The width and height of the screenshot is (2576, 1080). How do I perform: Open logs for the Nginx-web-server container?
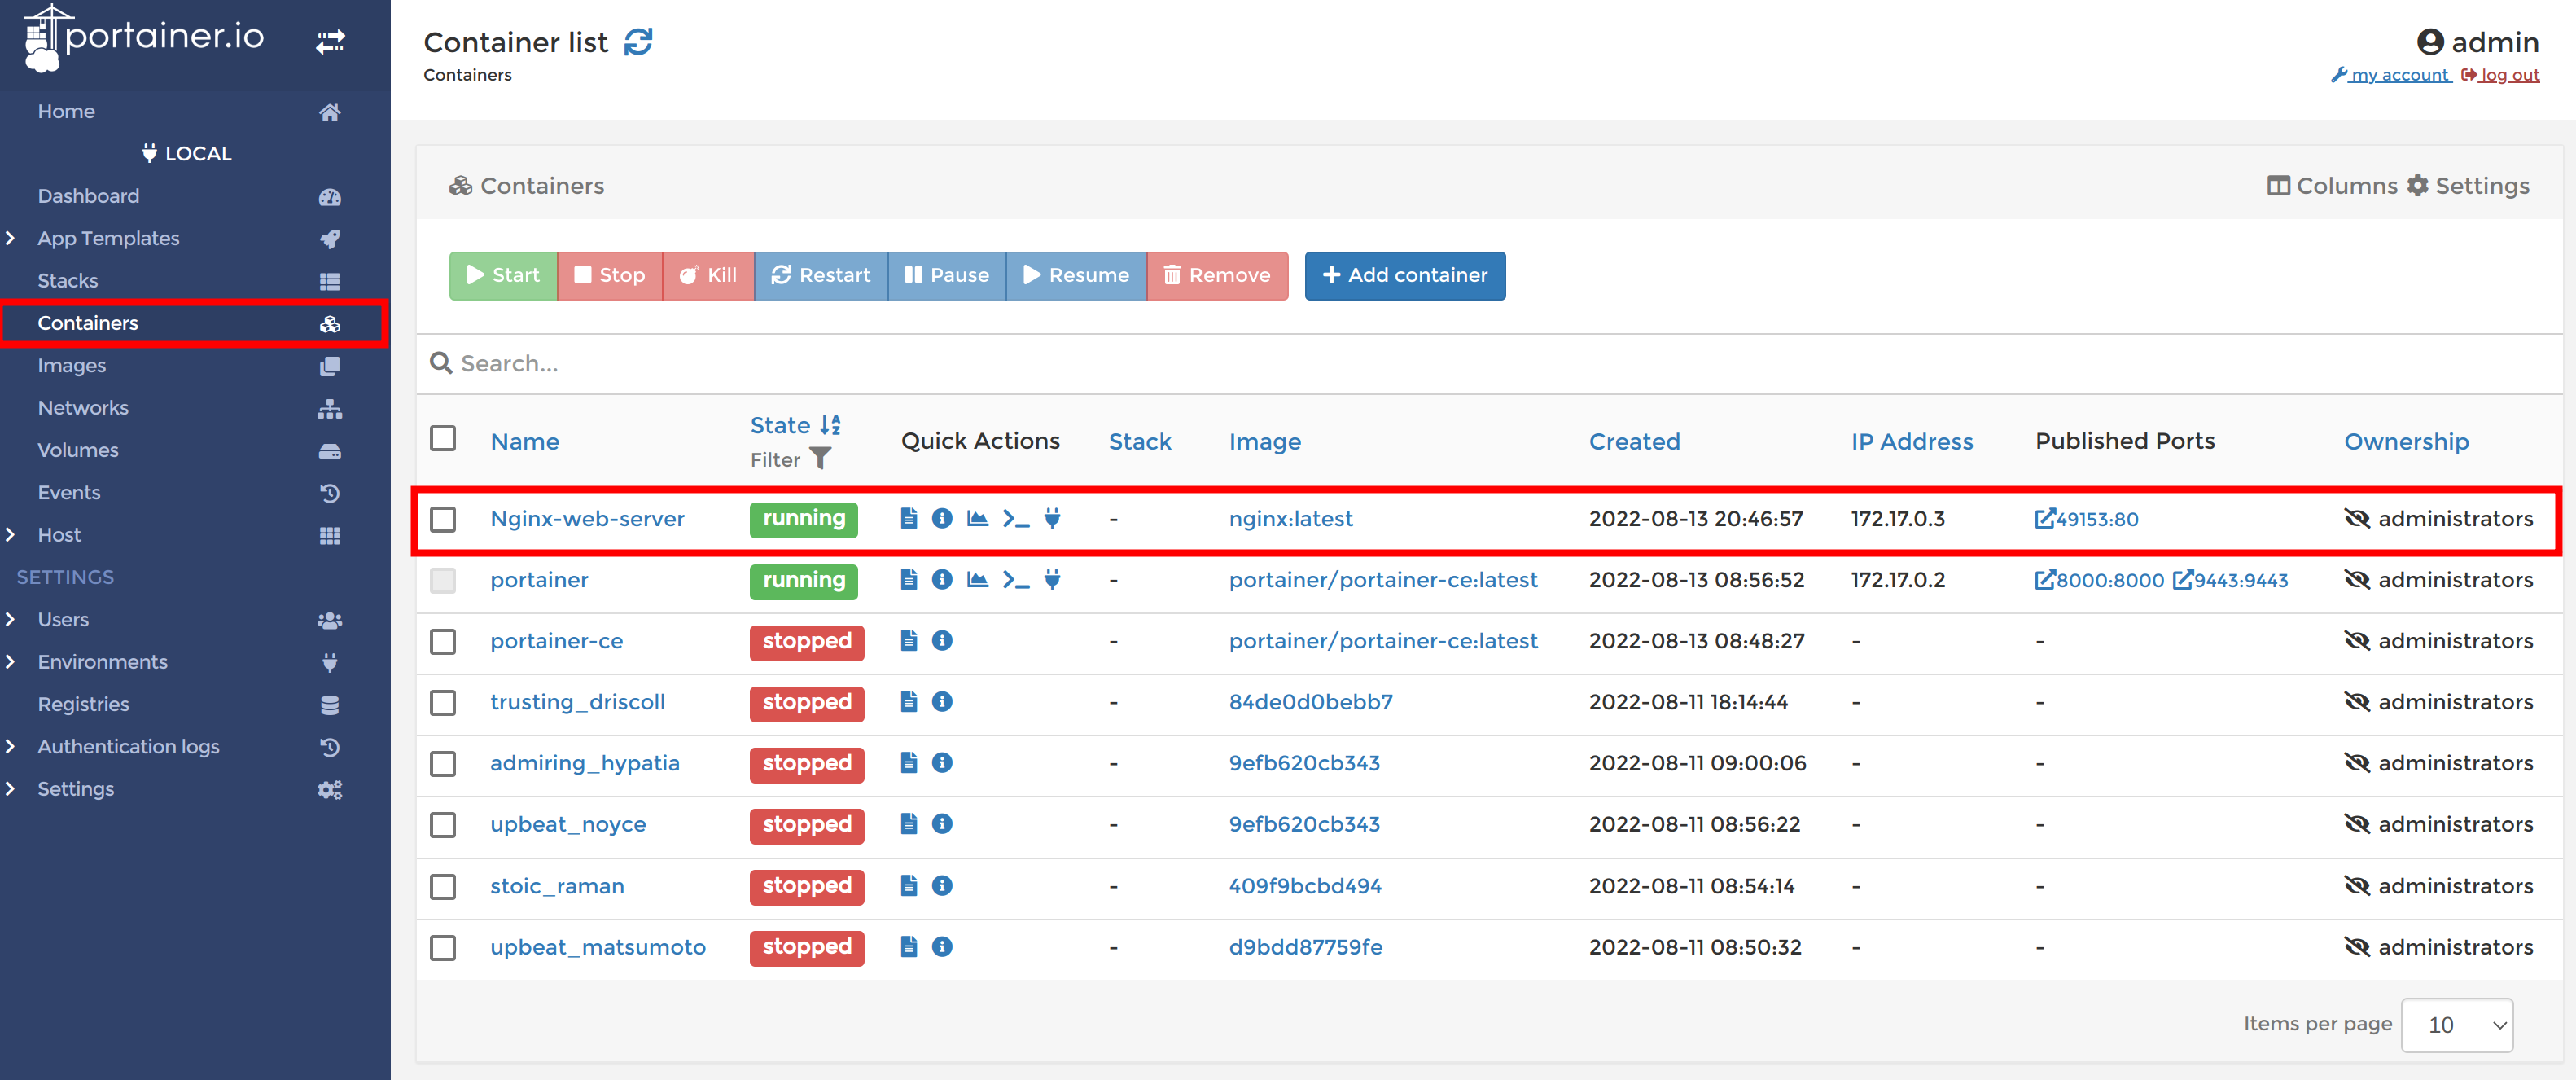pos(908,518)
